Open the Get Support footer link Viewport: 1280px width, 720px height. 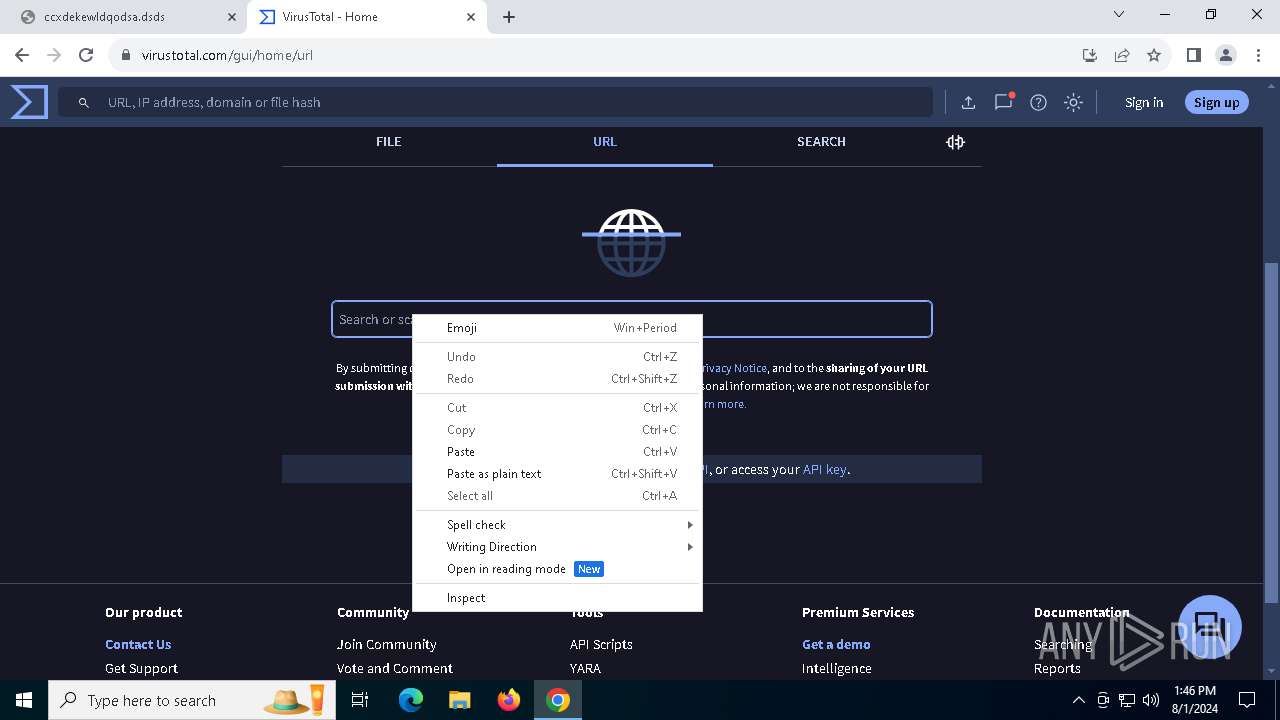coord(141,669)
